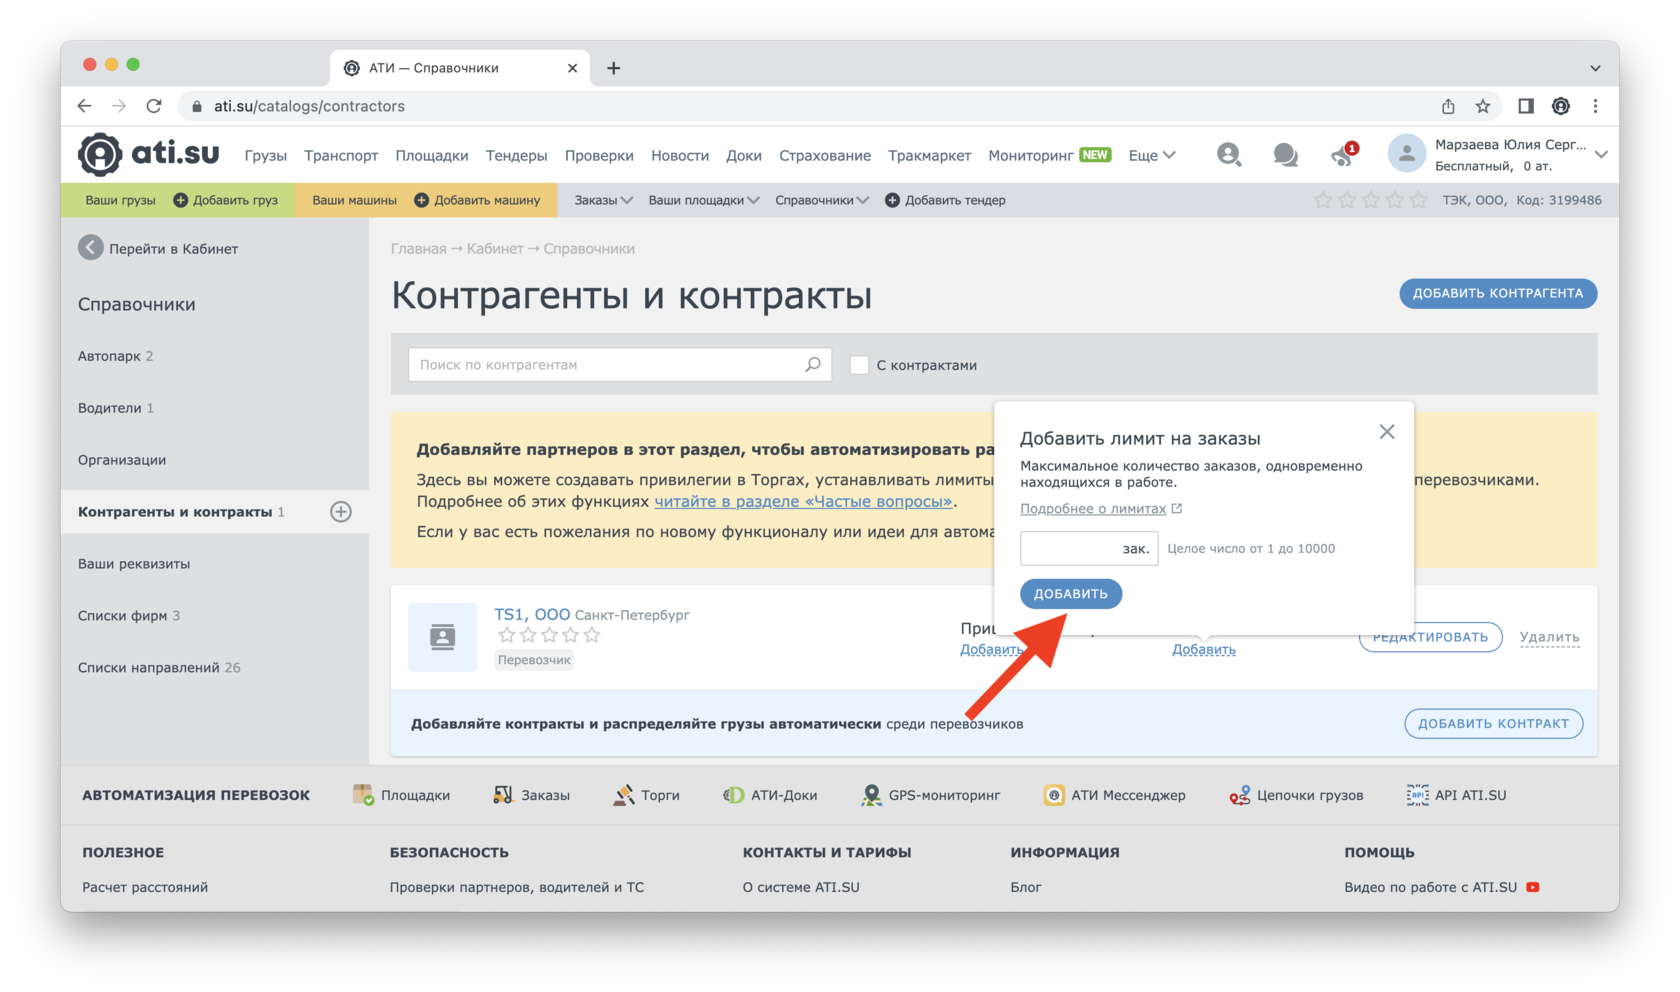Click the search magnifier in contractor search

click(813, 365)
